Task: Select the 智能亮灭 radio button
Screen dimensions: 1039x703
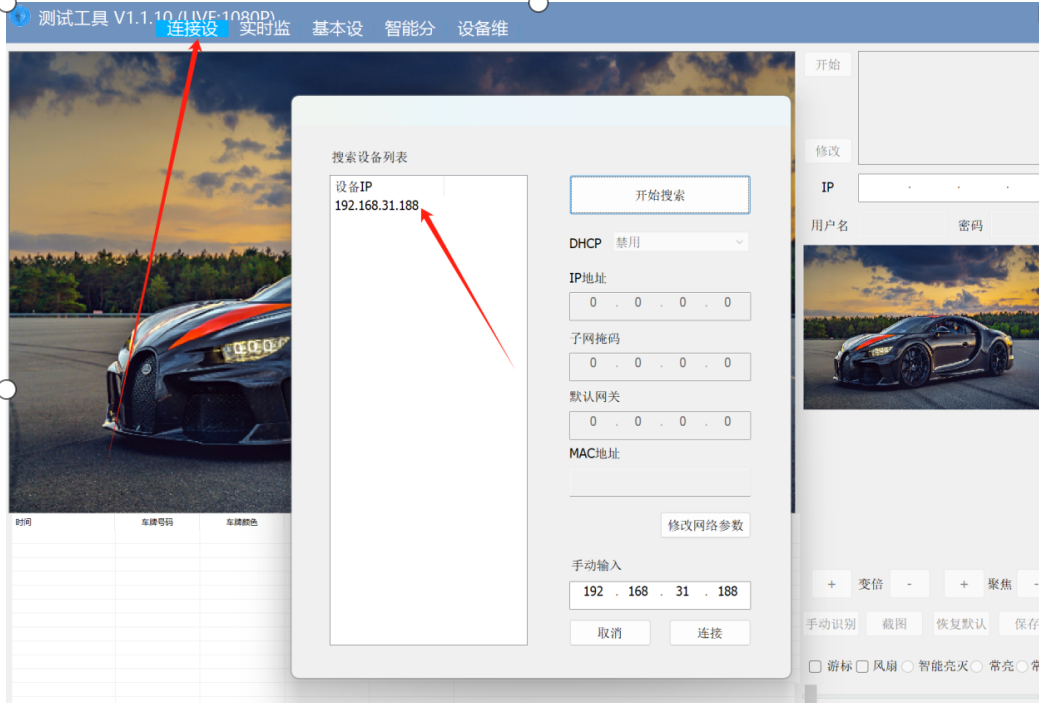Action: coord(908,667)
